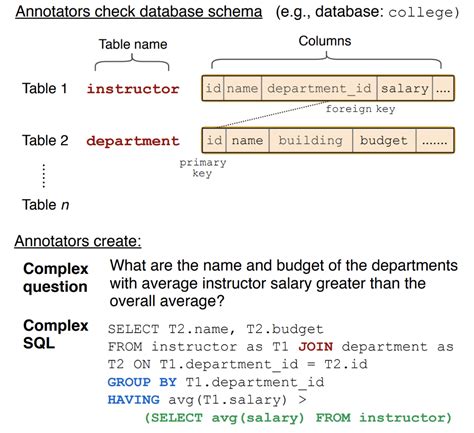
Task: Click the ellipsis cell in the instructor row
Action: (x=443, y=88)
